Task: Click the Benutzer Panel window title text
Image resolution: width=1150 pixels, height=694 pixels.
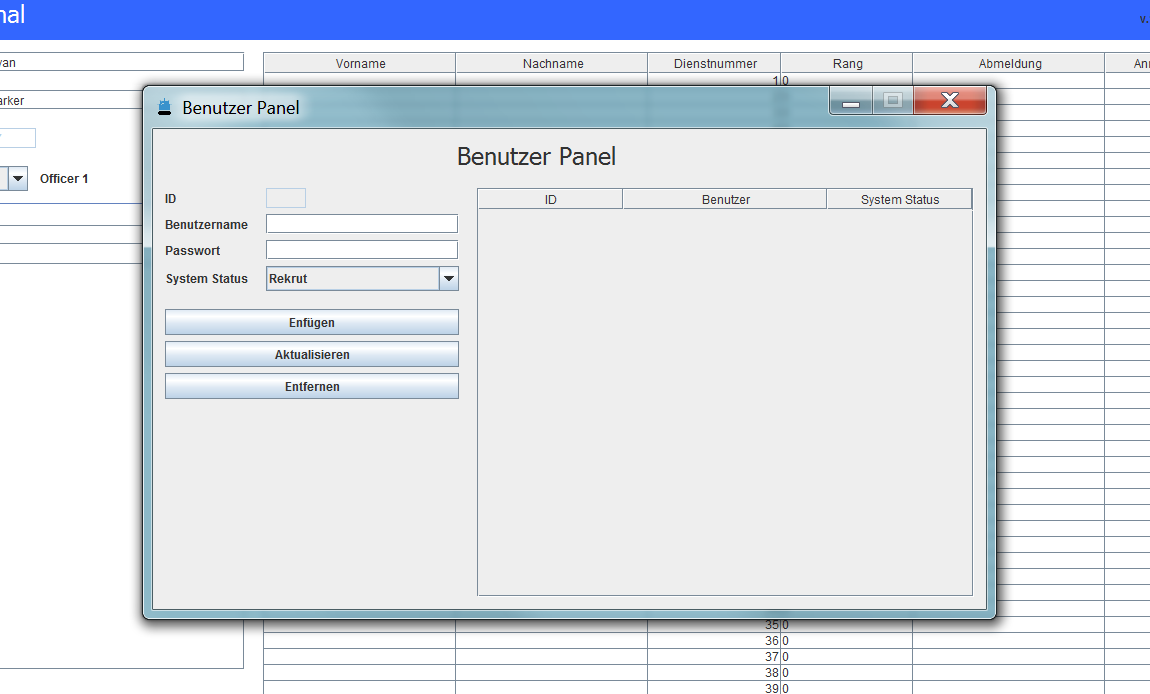Action: click(x=241, y=108)
